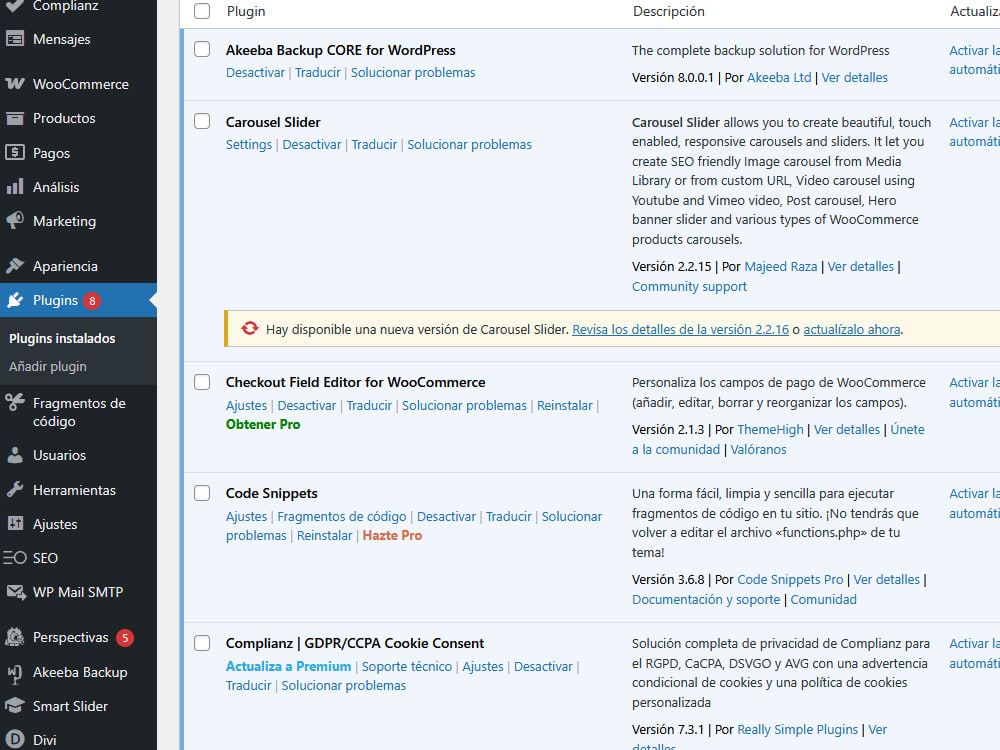This screenshot has width=1000, height=750.
Task: Open Akeeba Ltd author link
Action: point(779,78)
